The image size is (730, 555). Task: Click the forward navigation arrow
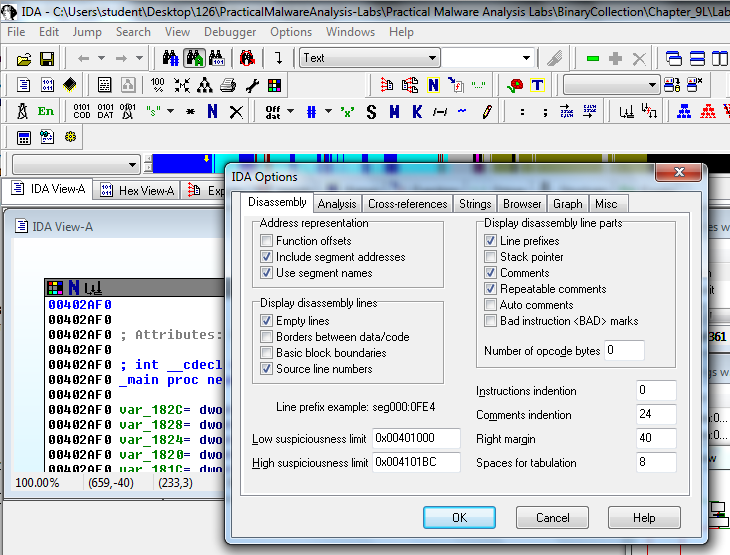pyautogui.click(x=121, y=59)
